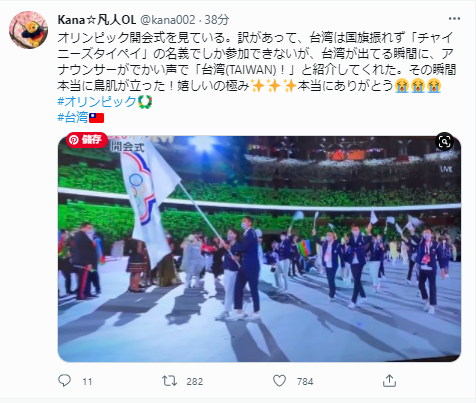
Task: Click the tweet's Japanese body text
Action: point(257,62)
